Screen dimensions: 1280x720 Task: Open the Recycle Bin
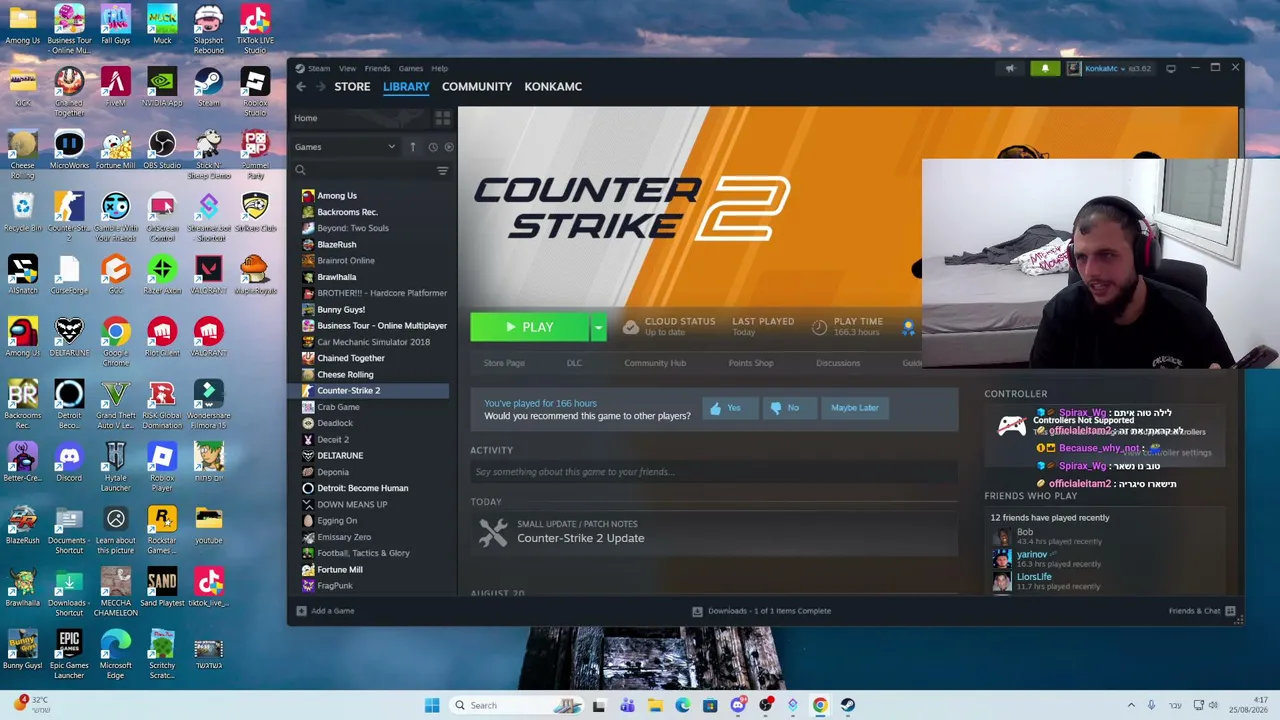click(x=22, y=212)
